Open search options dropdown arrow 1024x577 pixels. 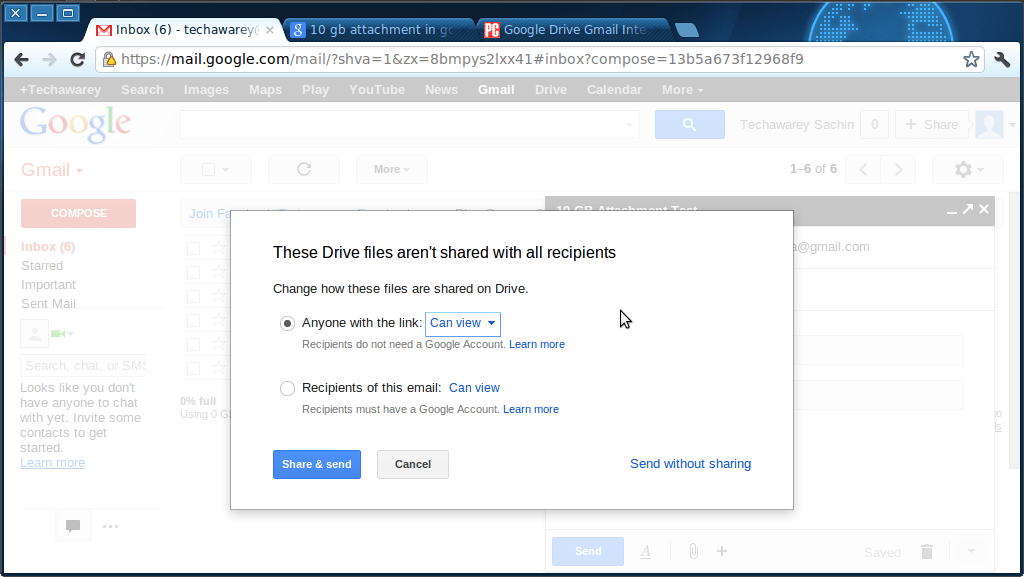point(629,124)
